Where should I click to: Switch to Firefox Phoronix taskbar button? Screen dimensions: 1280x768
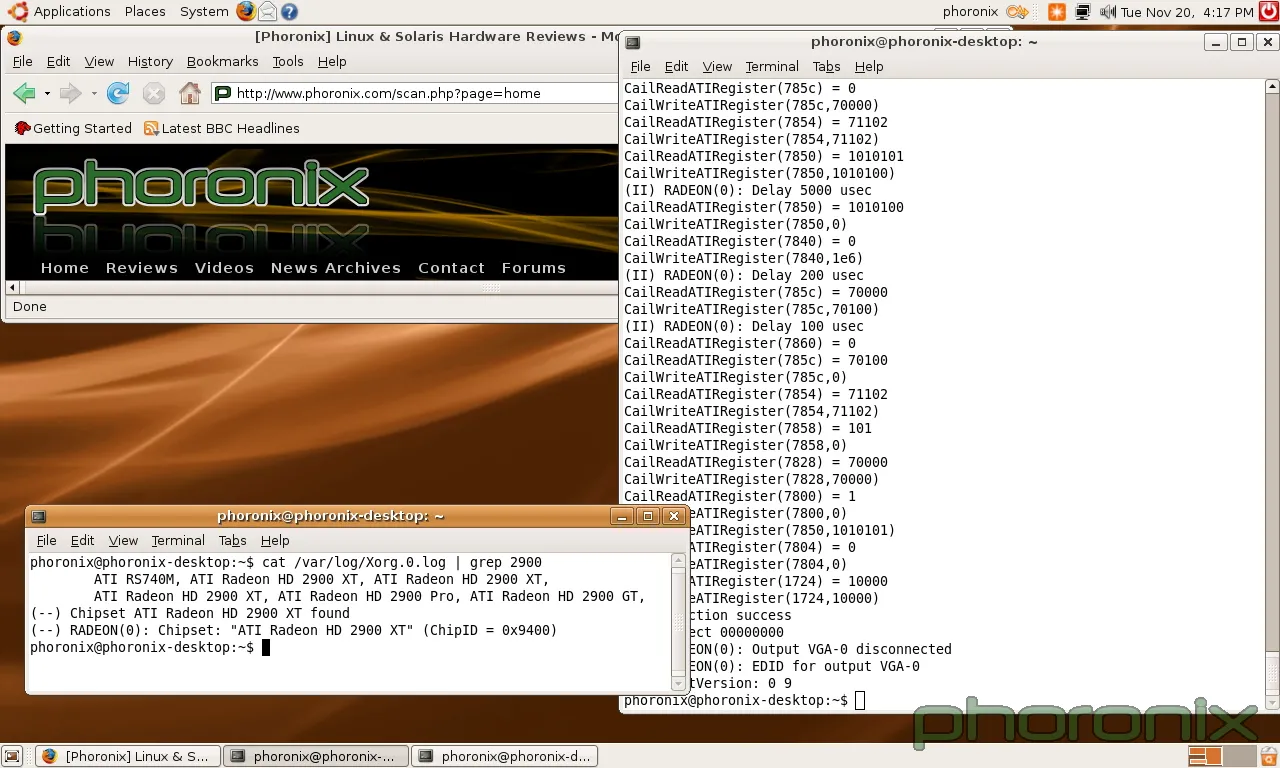pos(128,756)
